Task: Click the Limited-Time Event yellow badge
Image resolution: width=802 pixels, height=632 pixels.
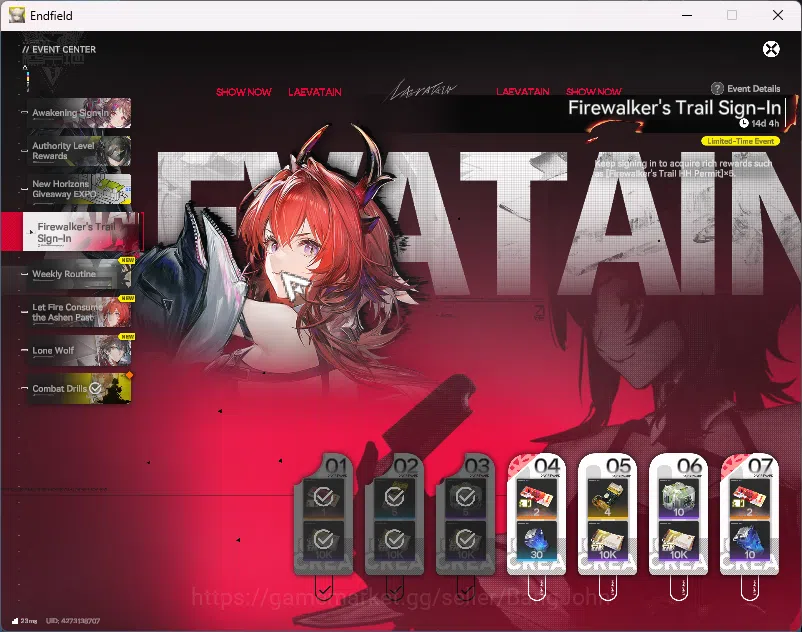Action: click(x=740, y=141)
